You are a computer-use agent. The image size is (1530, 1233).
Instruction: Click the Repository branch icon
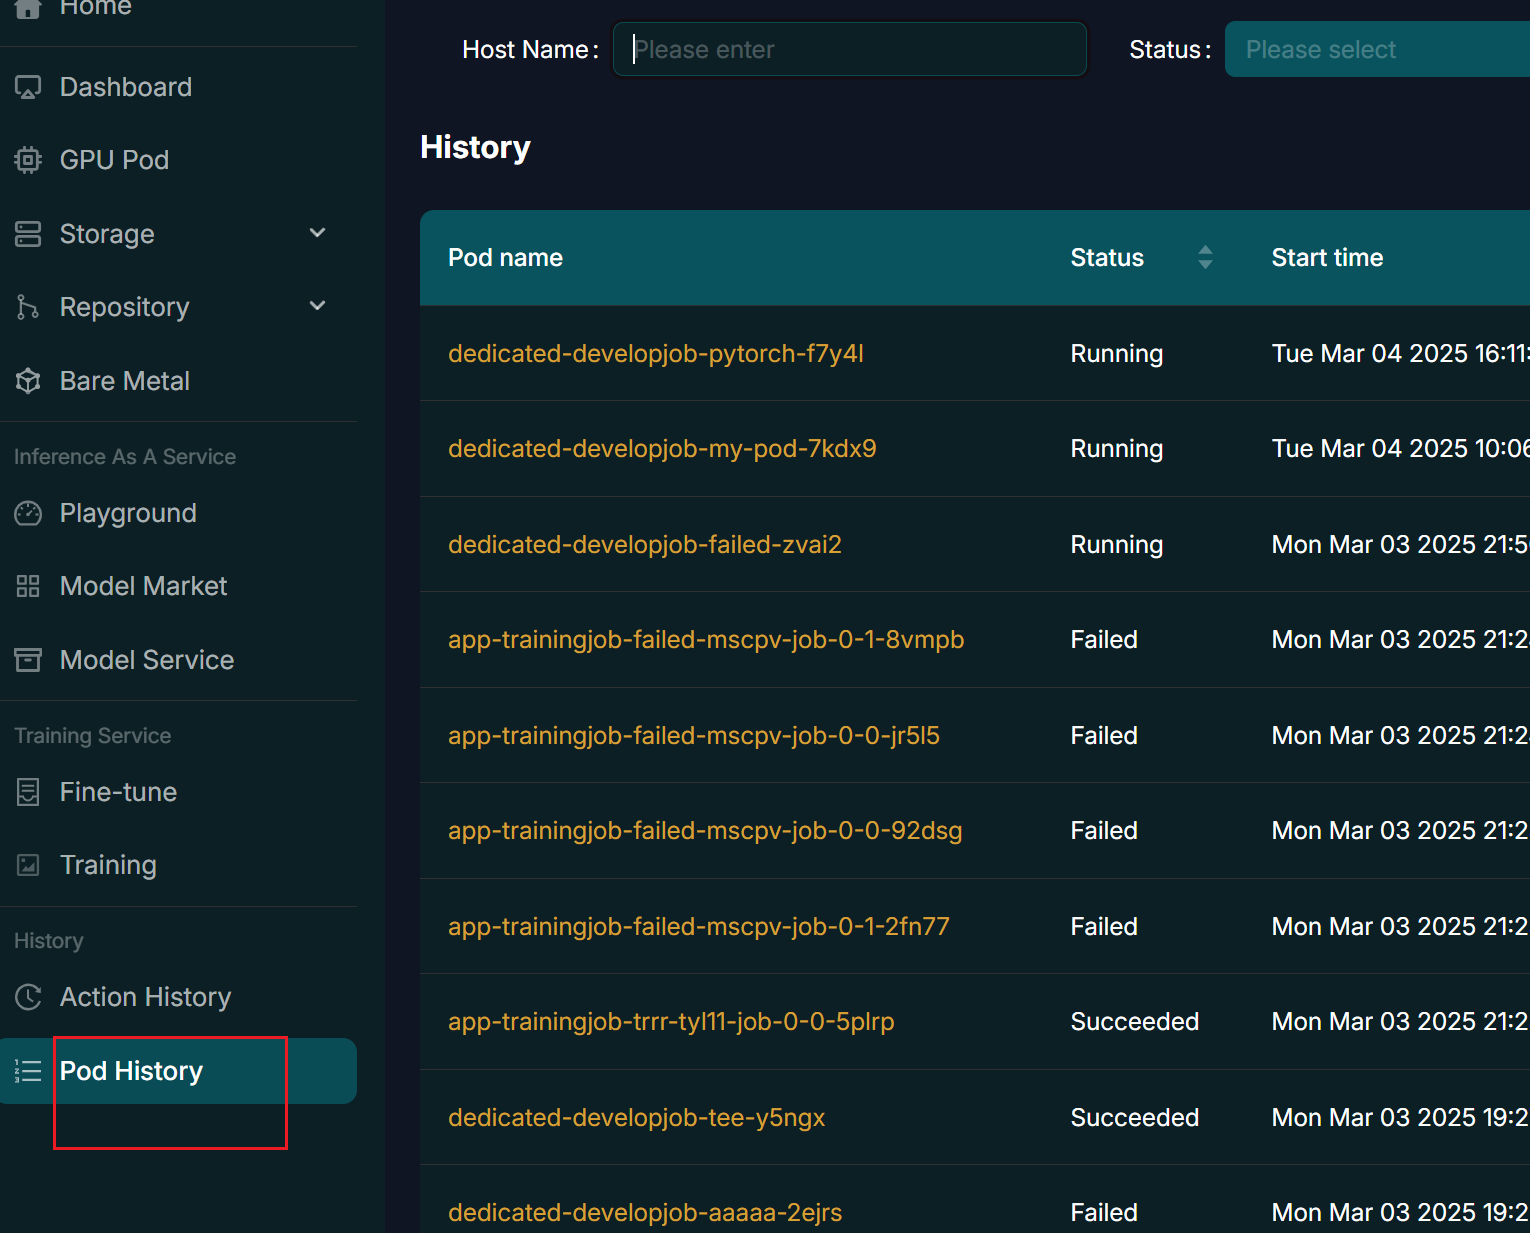[x=28, y=307]
